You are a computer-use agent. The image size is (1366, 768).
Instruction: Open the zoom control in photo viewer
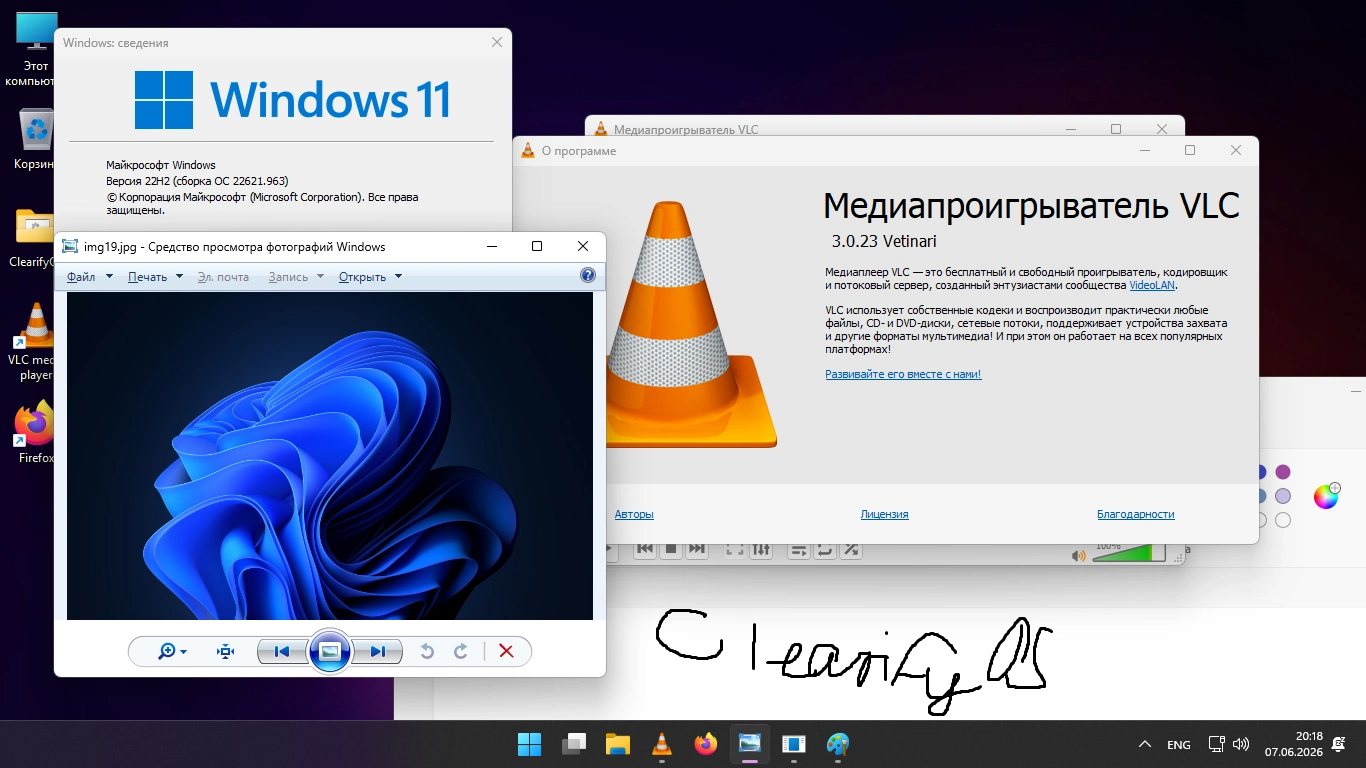click(172, 652)
